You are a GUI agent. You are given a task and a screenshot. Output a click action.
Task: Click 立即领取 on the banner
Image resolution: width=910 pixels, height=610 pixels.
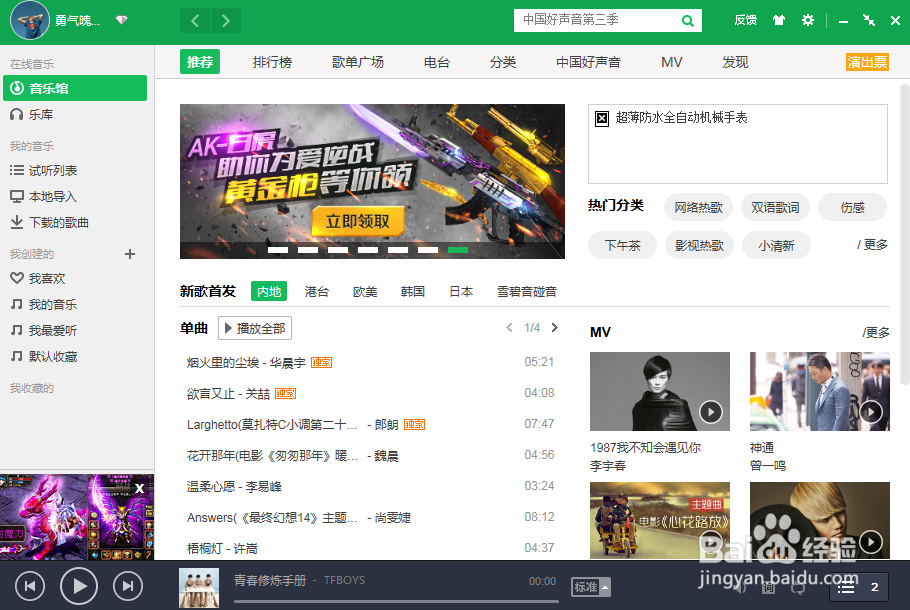tap(358, 221)
